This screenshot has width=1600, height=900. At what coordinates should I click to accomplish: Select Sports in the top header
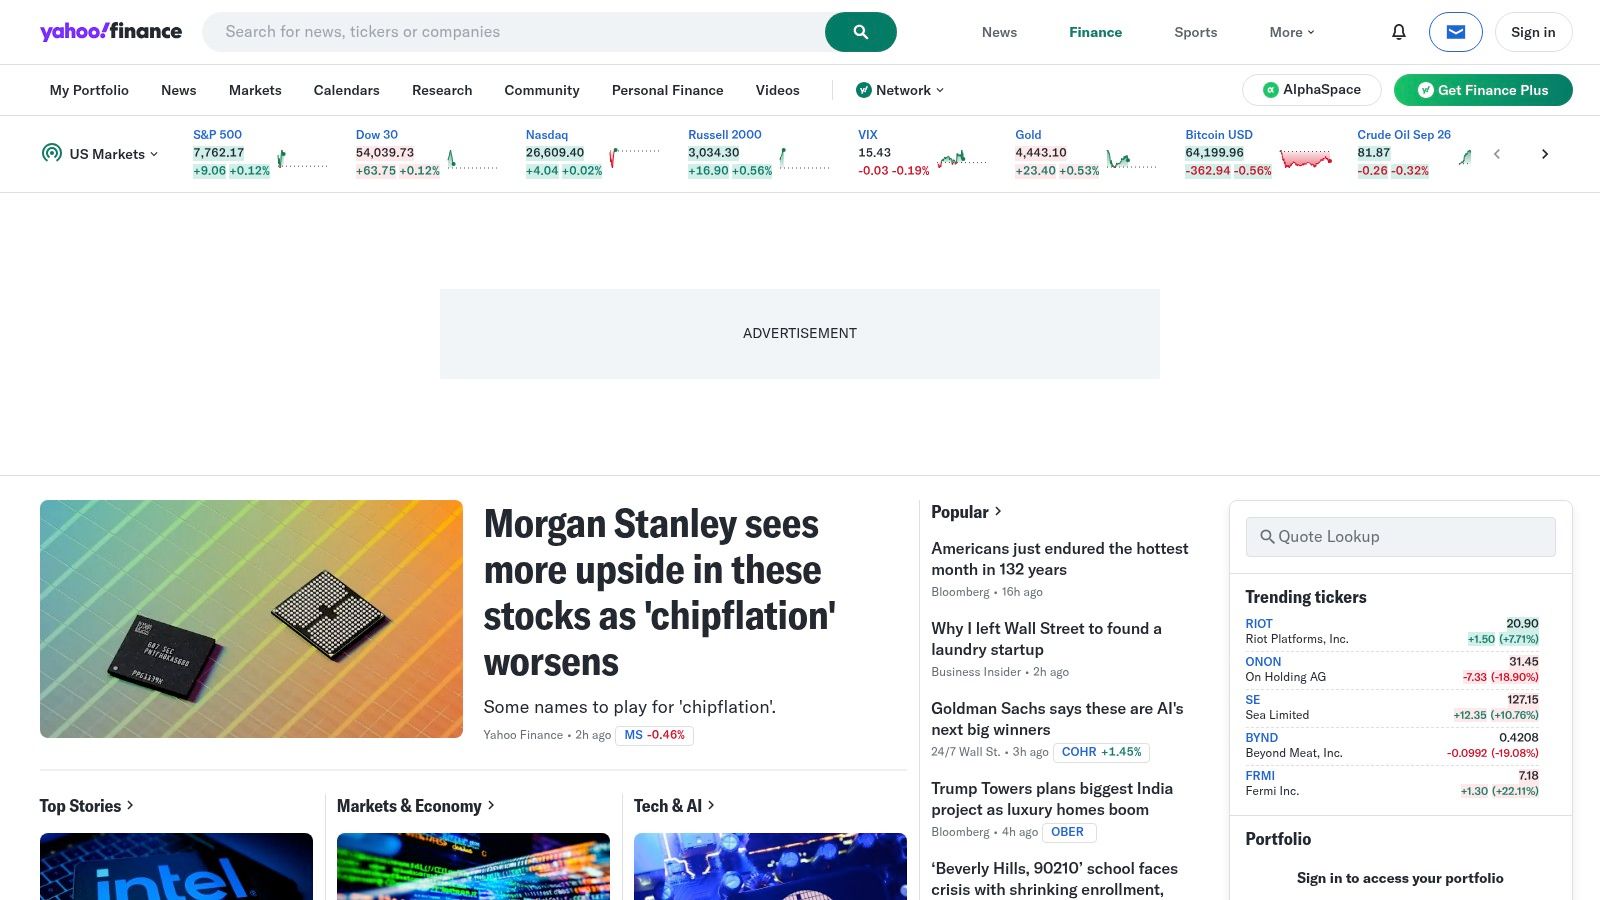click(x=1196, y=32)
